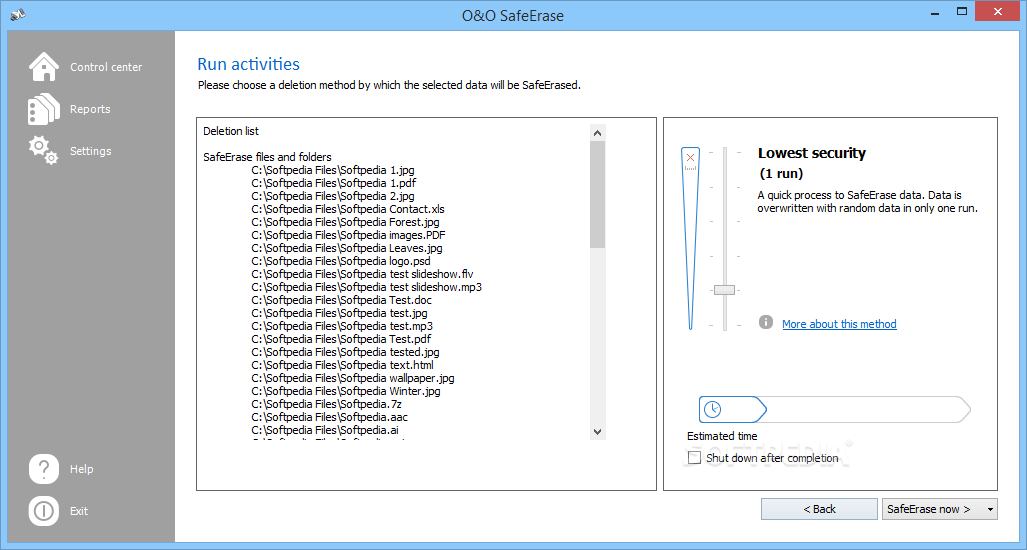Select Softpedia Test.pdf entry

pyautogui.click(x=341, y=339)
